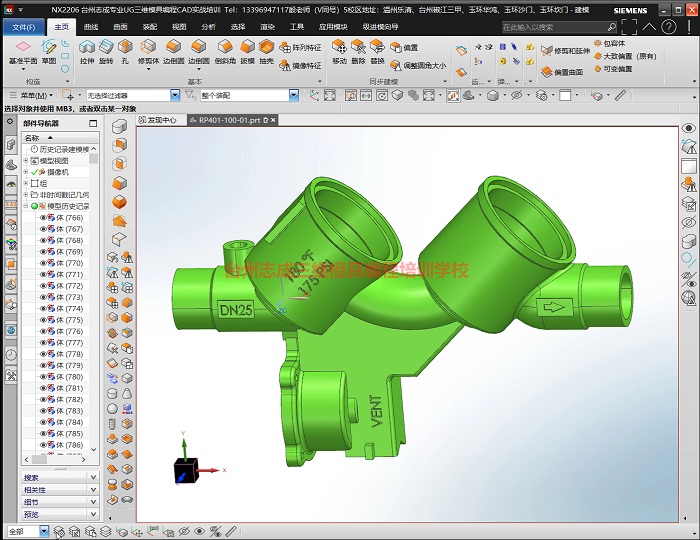Click the 倒斜角 (Chamfer) tool
The image size is (700, 540).
coord(225,51)
